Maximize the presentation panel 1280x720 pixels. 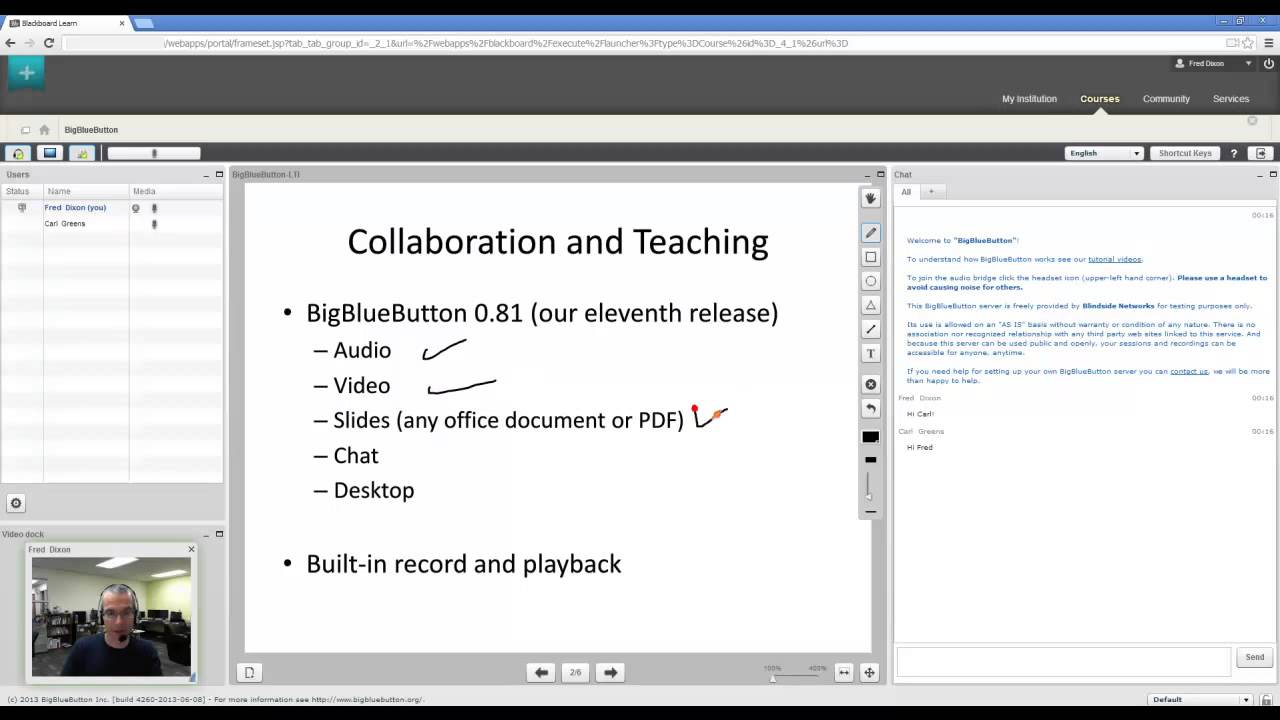[x=880, y=174]
